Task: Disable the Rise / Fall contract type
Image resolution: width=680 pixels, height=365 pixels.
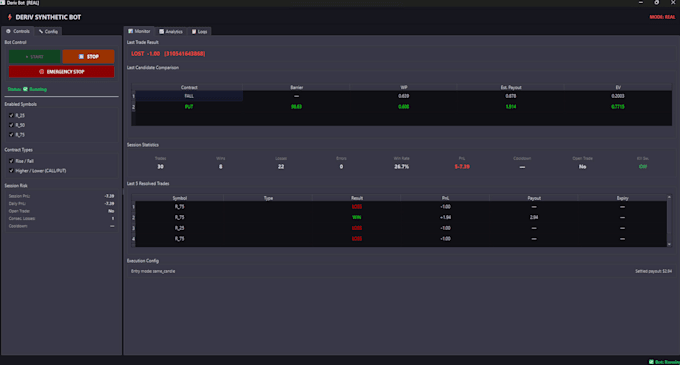Action: coord(11,161)
